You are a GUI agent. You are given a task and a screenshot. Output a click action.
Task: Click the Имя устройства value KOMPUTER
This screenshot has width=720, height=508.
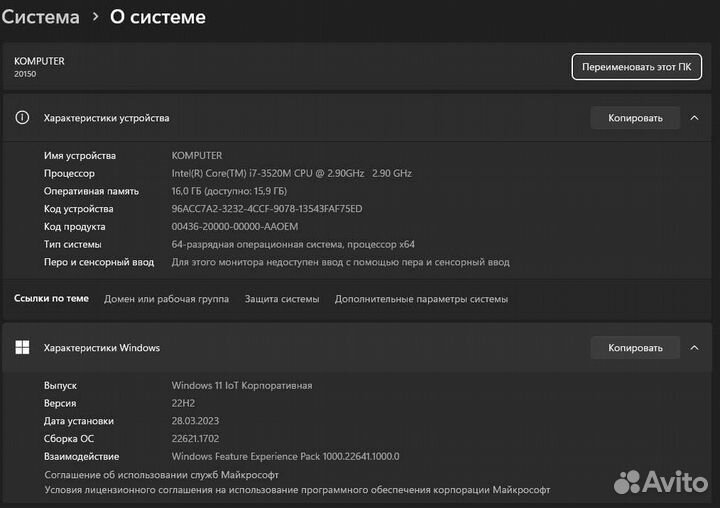tap(197, 156)
